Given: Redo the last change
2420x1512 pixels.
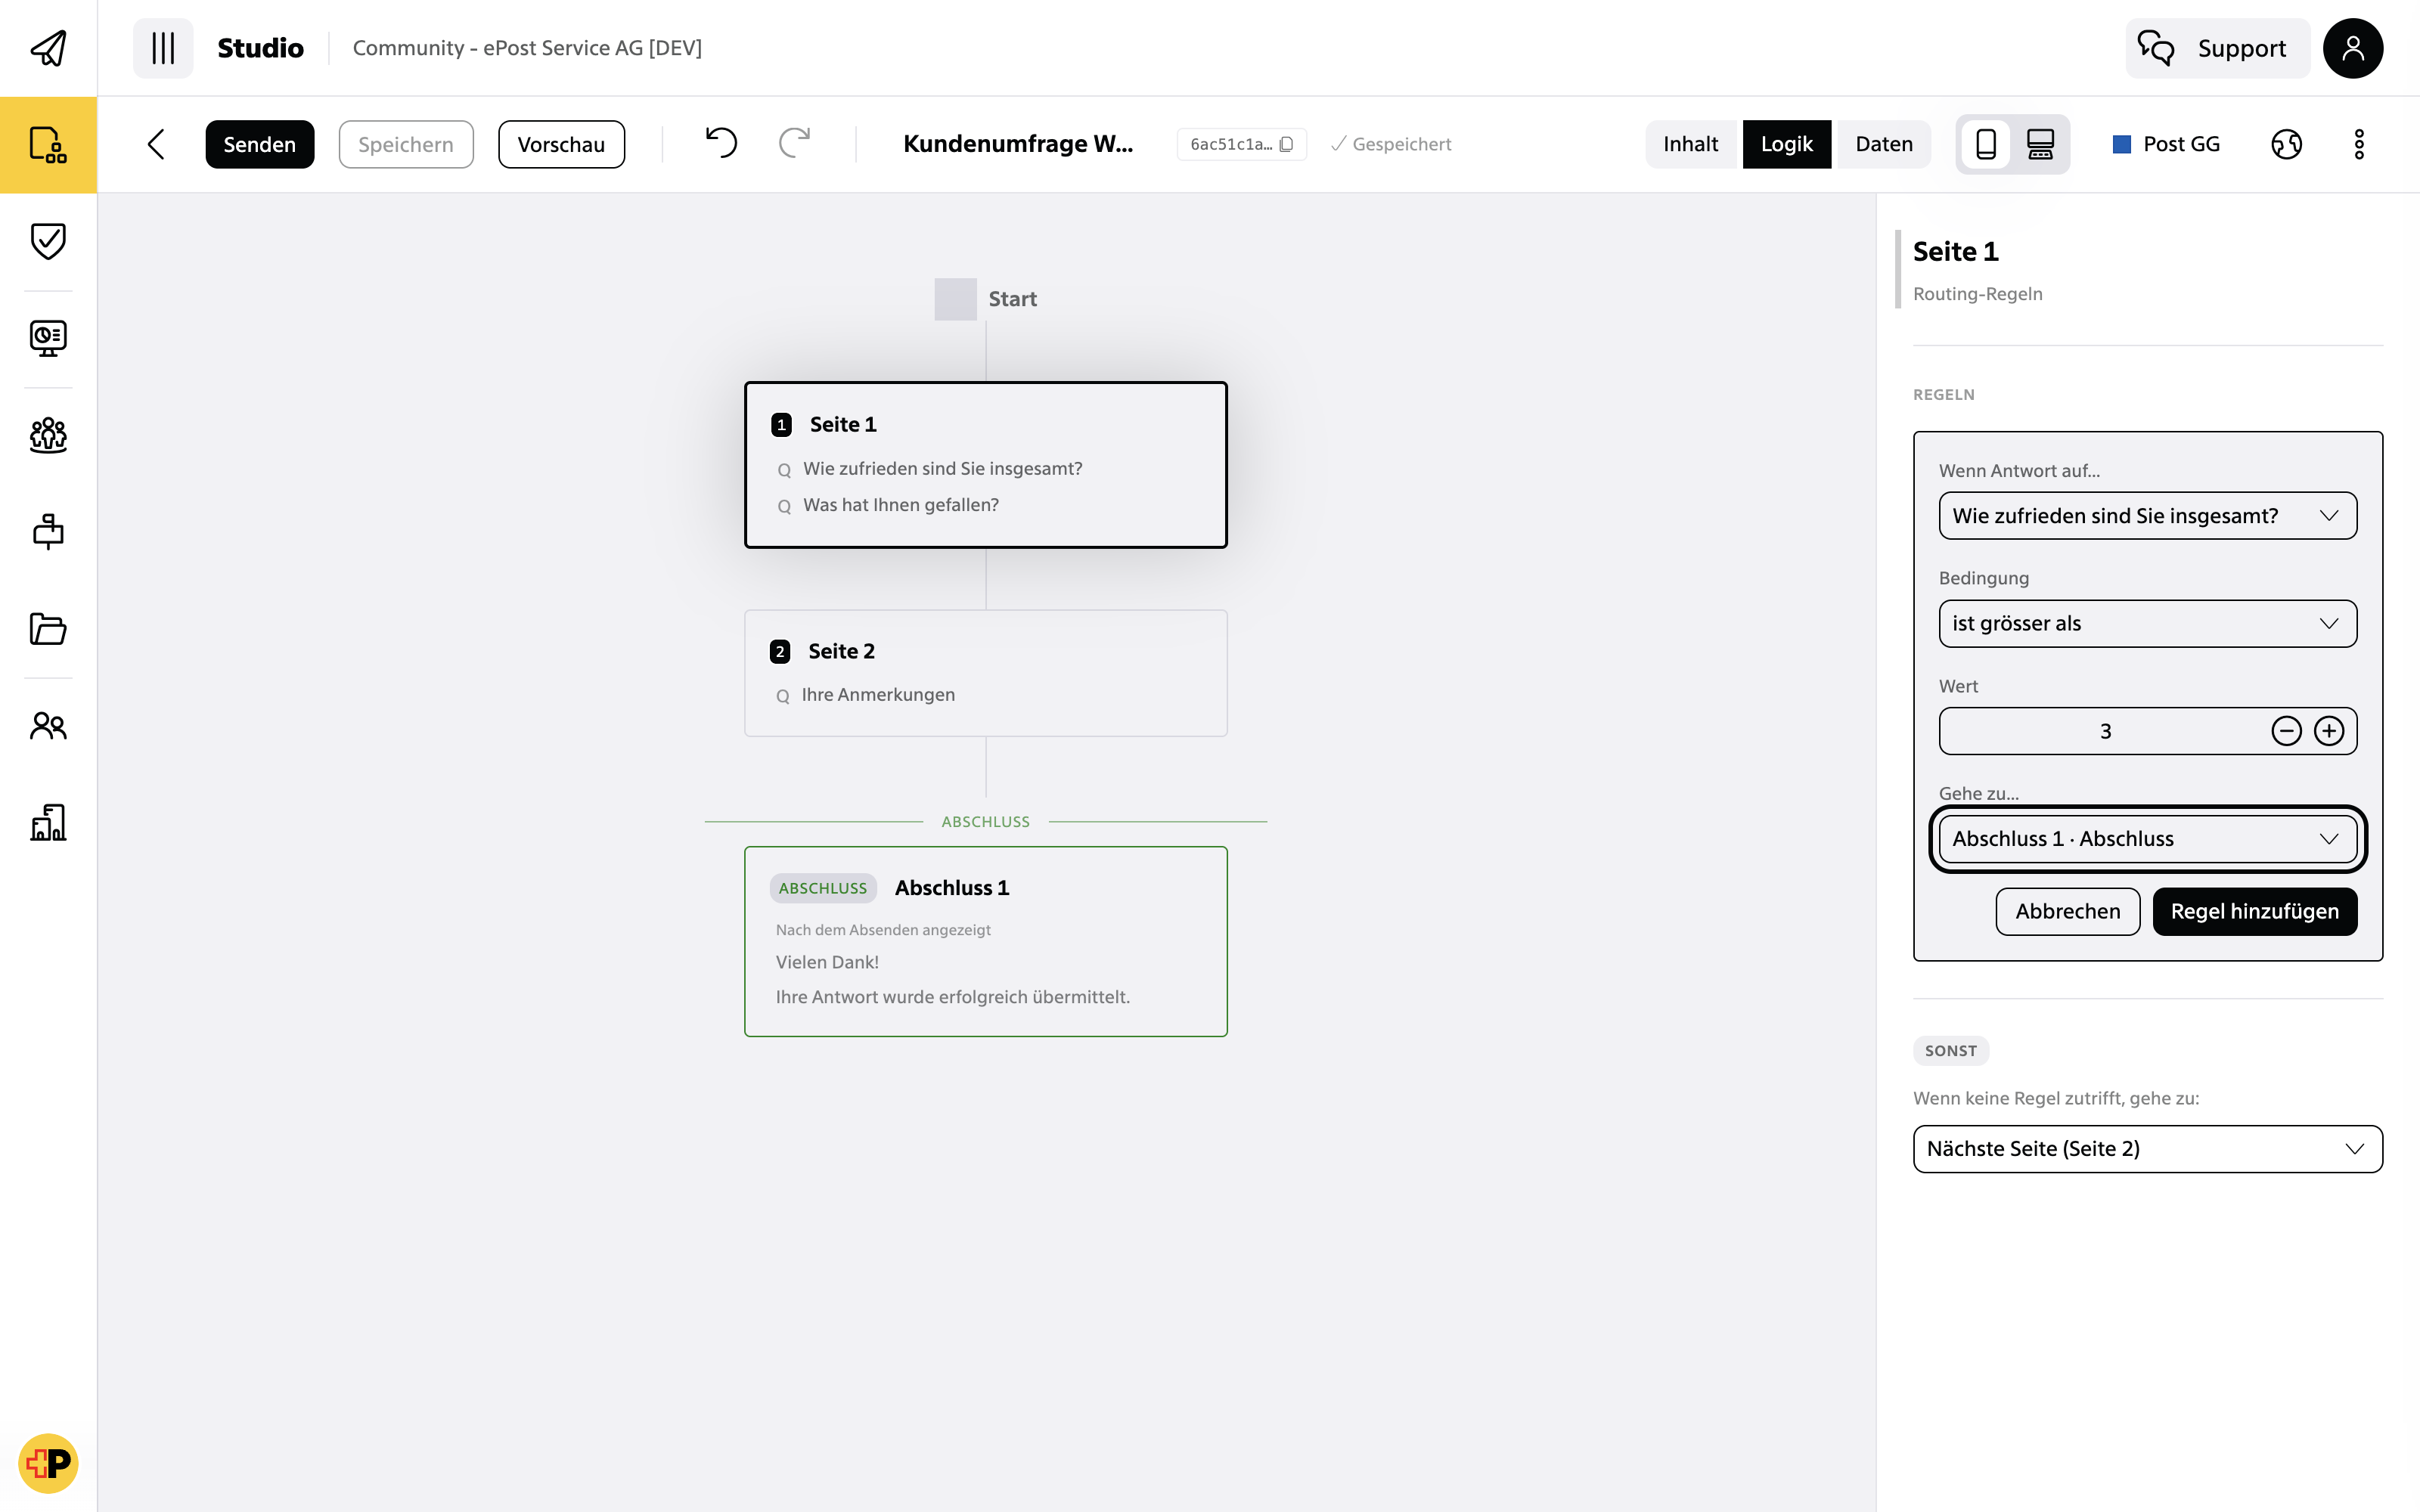Looking at the screenshot, I should coord(794,144).
